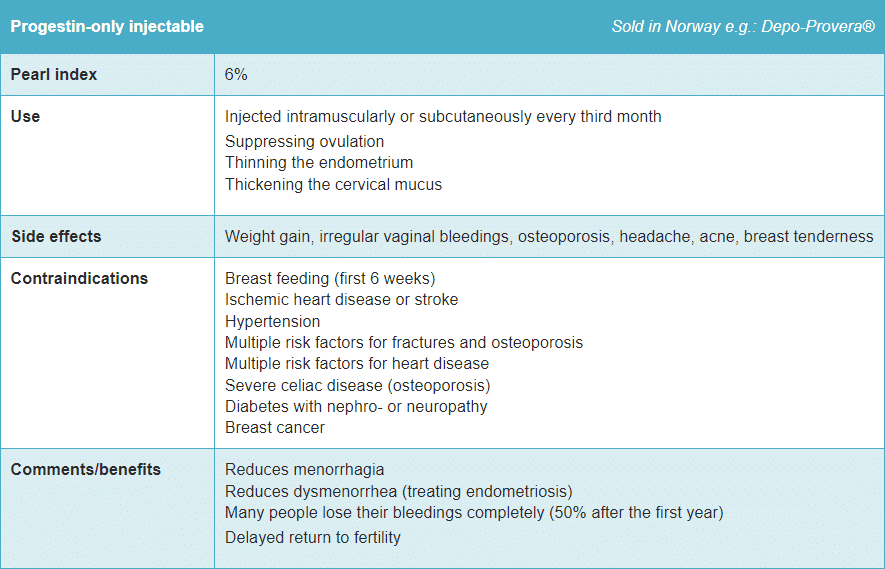Click 'Ischemic heart disease or stroke' entry

pos(342,300)
